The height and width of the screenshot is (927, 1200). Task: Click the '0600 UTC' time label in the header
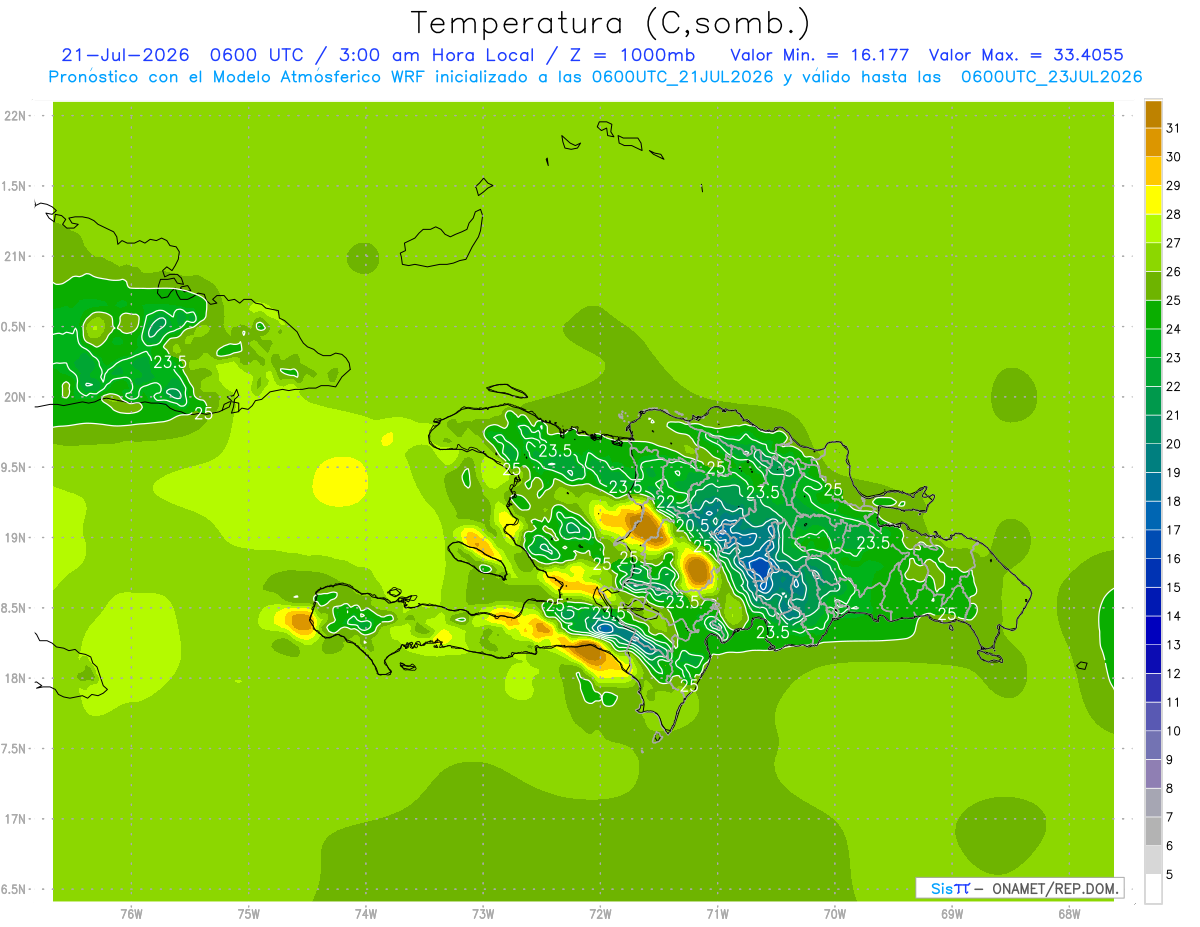[x=259, y=54]
